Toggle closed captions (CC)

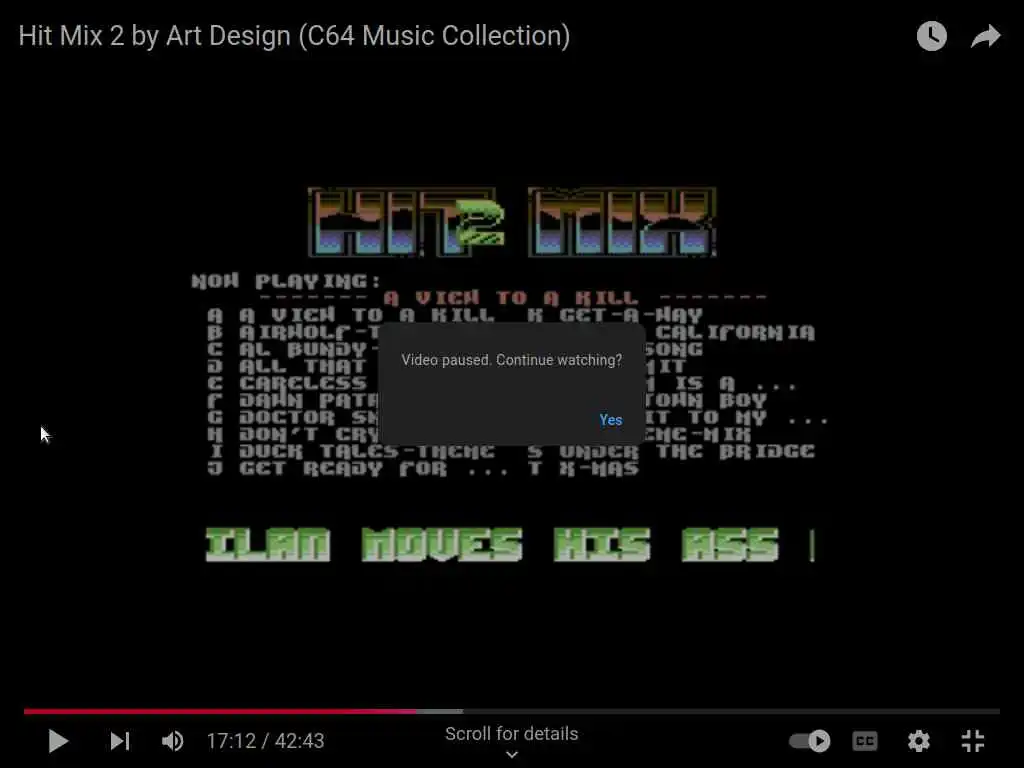click(865, 741)
